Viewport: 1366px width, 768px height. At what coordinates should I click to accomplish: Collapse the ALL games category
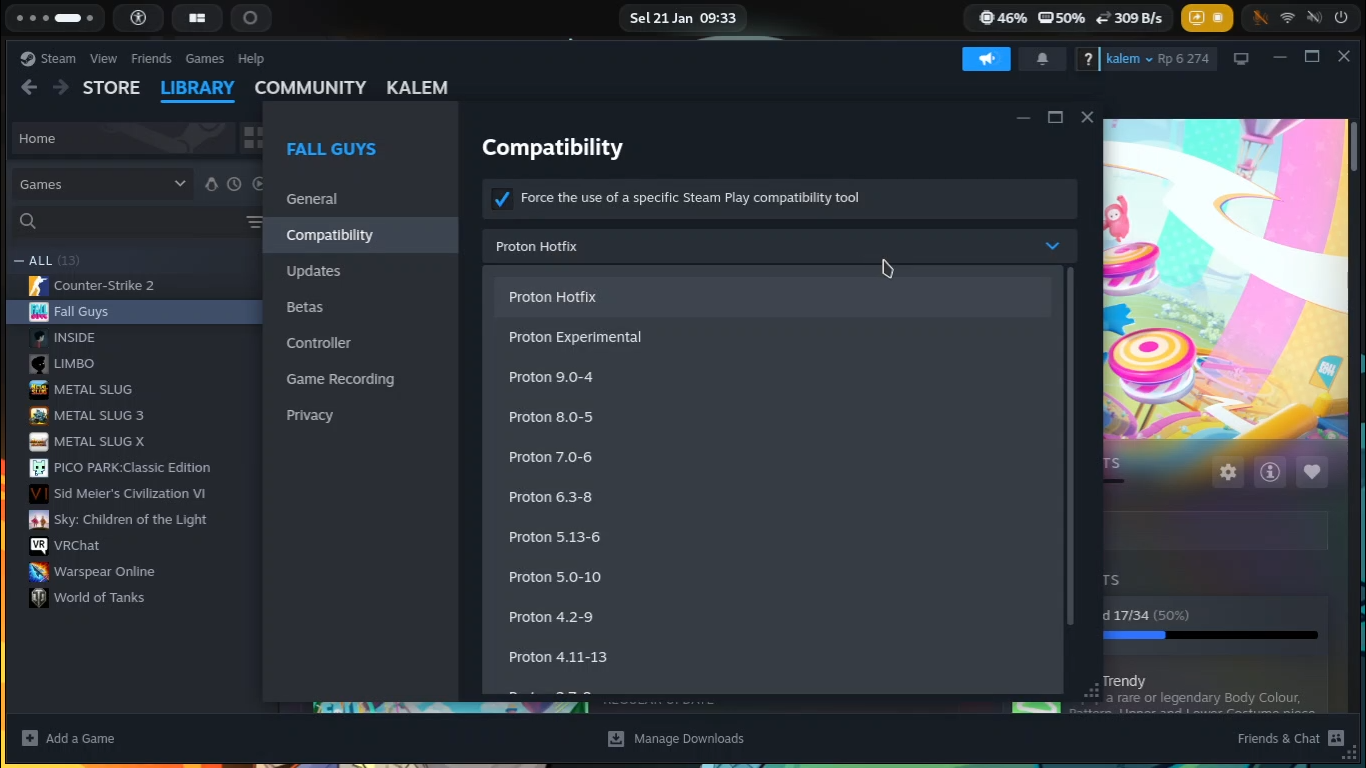point(19,260)
